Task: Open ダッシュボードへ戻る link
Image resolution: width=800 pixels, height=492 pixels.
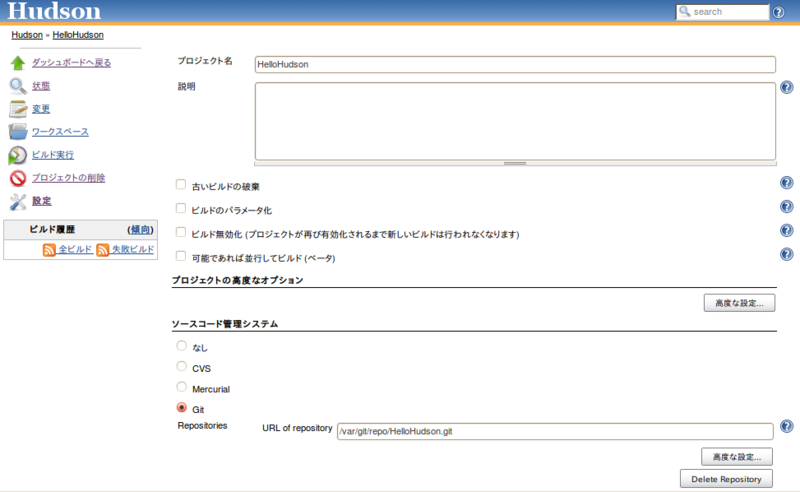Action: point(71,63)
